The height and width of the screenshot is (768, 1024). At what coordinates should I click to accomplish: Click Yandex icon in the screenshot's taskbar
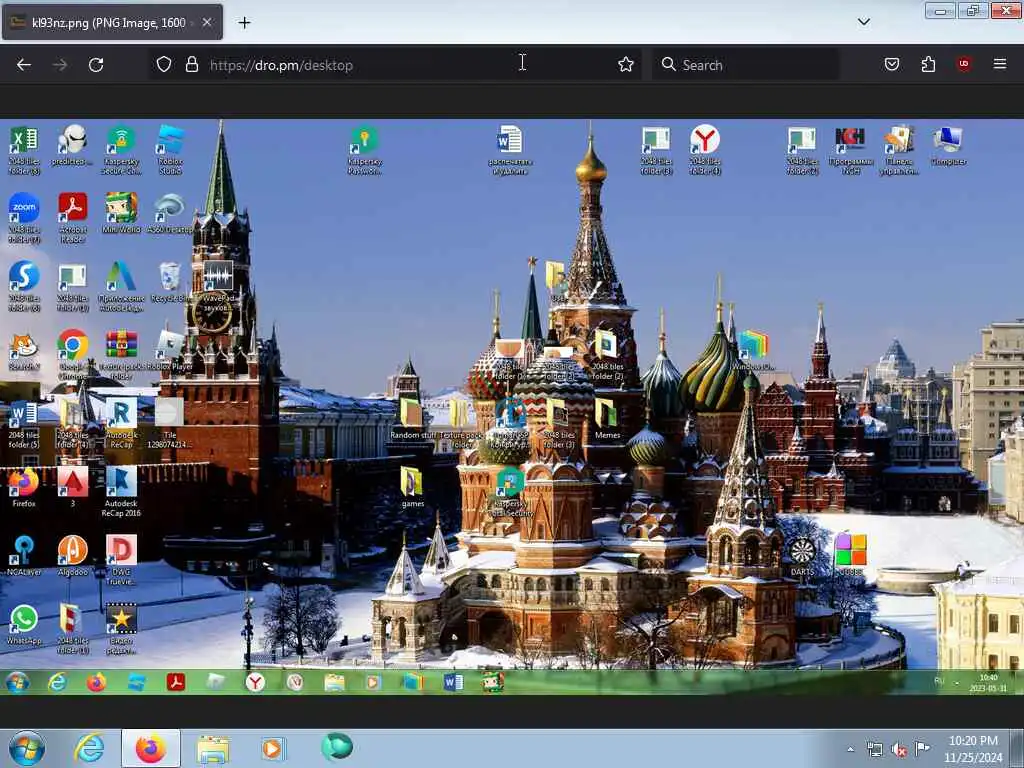[255, 682]
